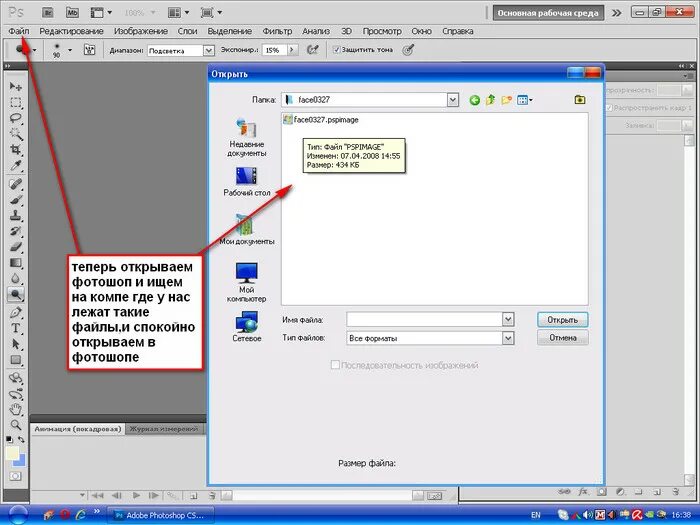Enable the airbrush option icon
Image resolution: width=700 pixels, height=525 pixels.
pyautogui.click(x=312, y=50)
